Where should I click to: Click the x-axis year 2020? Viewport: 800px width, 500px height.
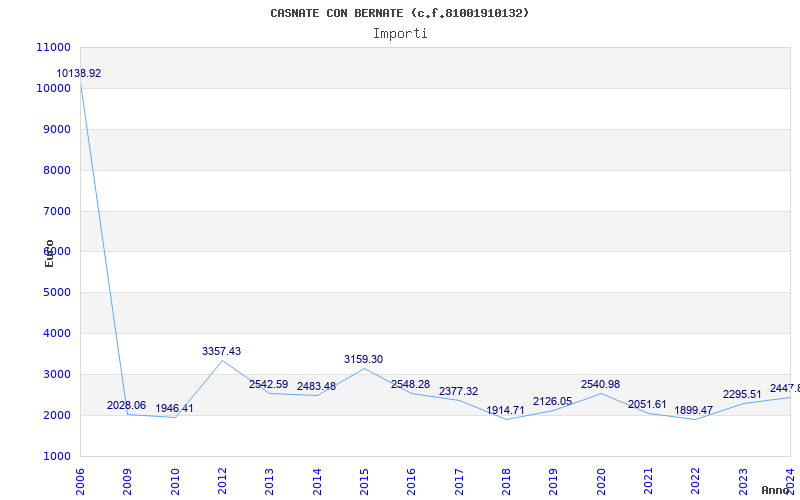coord(601,482)
